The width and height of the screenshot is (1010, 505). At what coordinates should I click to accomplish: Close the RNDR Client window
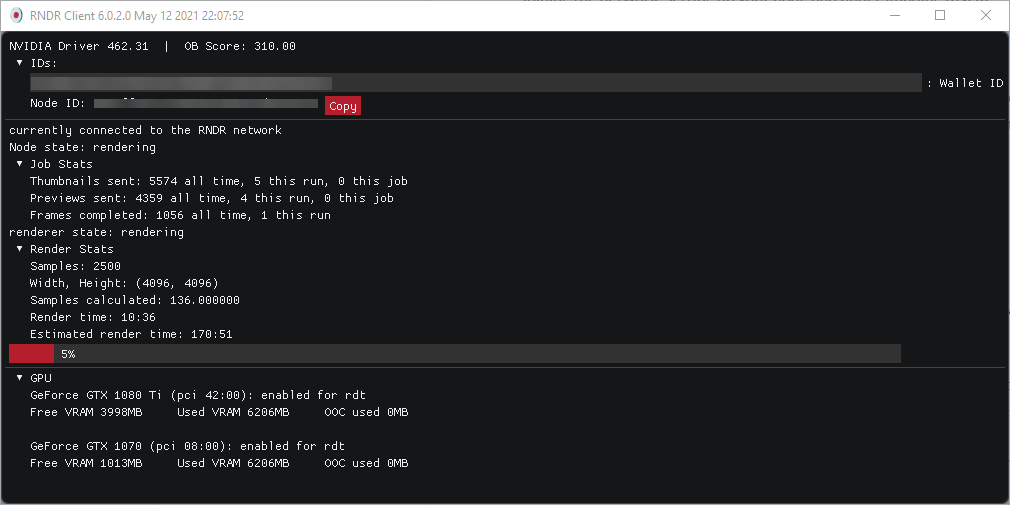[x=986, y=15]
